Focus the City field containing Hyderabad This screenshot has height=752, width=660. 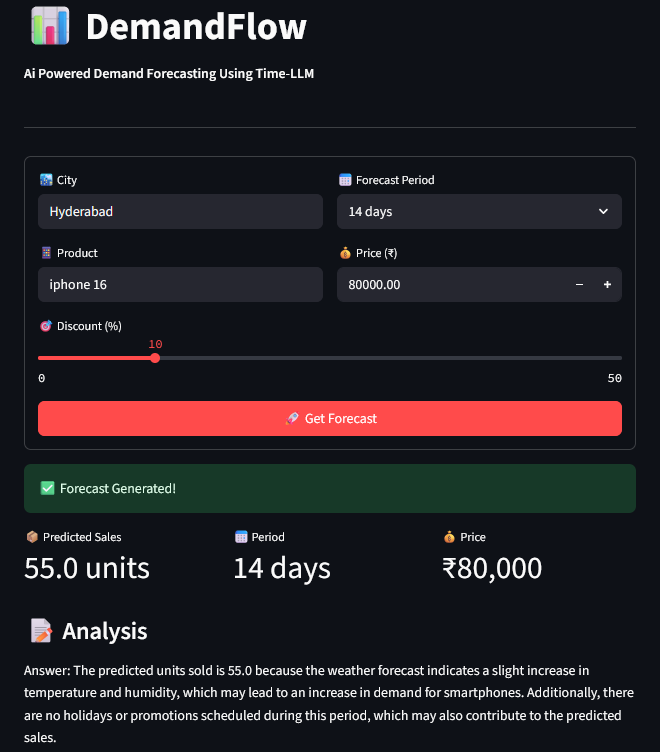pos(180,212)
